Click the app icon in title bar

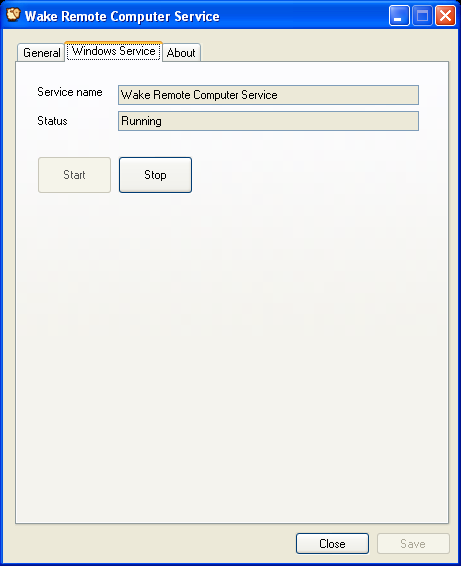pyautogui.click(x=13, y=15)
